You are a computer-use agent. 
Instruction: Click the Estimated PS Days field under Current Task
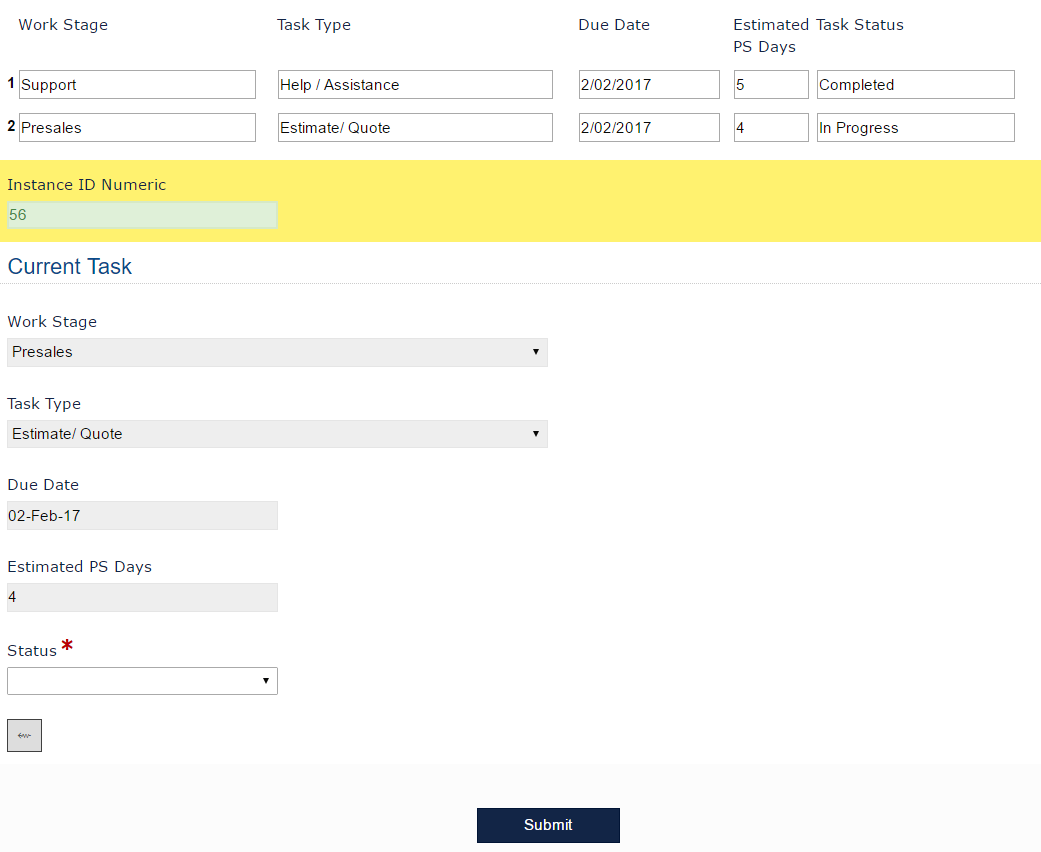[142, 597]
